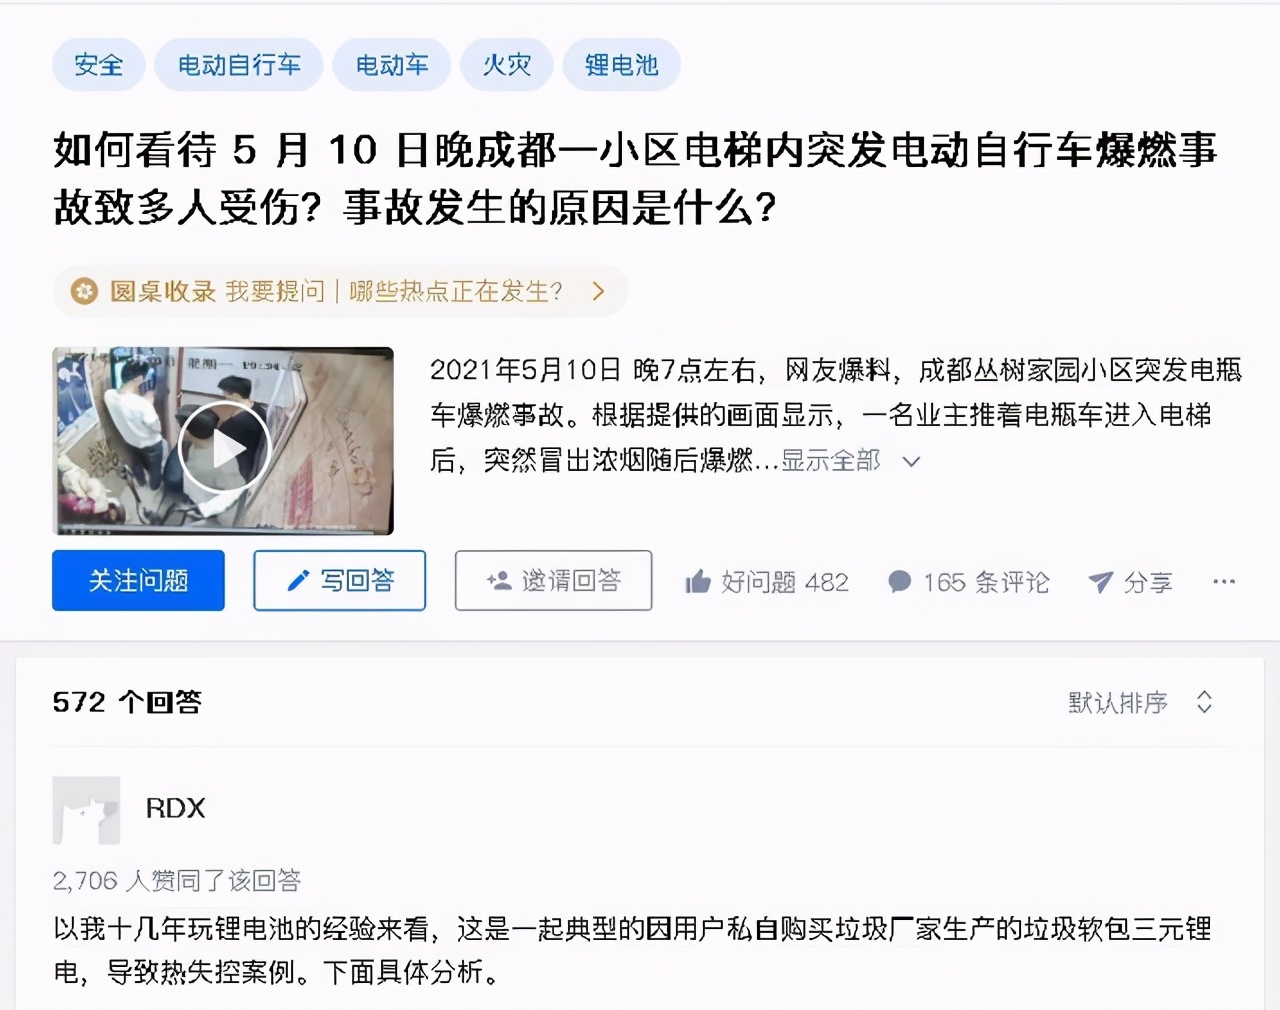The width and height of the screenshot is (1280, 1010).
Task: Click the paper-plane 分享 icon
Action: 1100,581
